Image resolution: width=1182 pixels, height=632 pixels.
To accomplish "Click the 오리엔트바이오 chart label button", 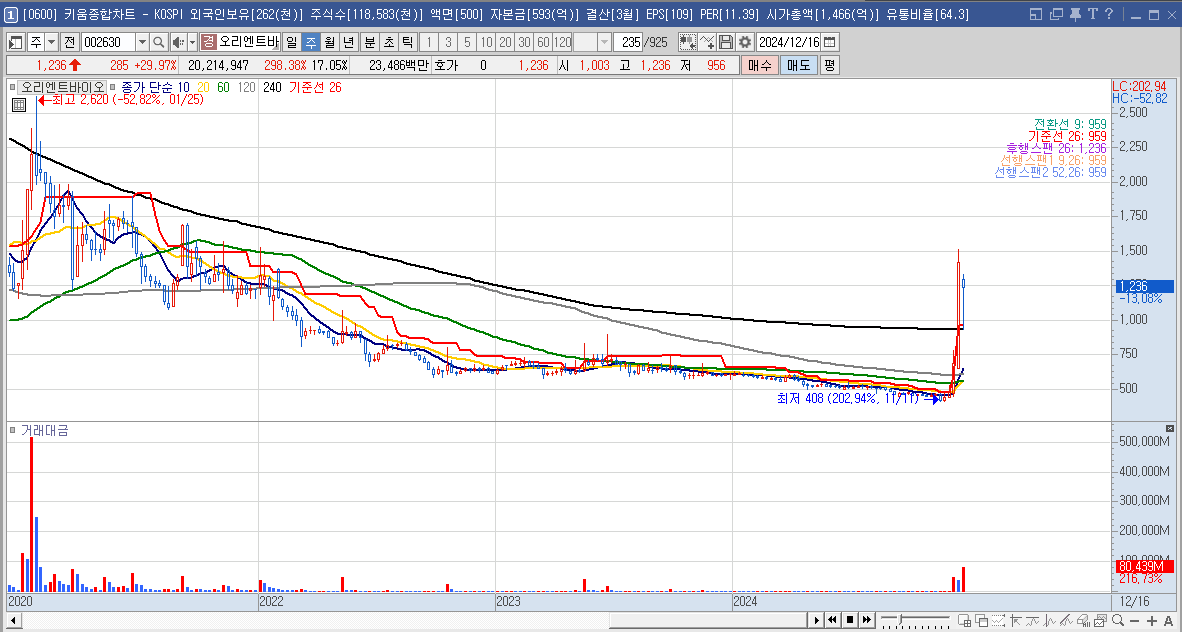I will 62,87.
